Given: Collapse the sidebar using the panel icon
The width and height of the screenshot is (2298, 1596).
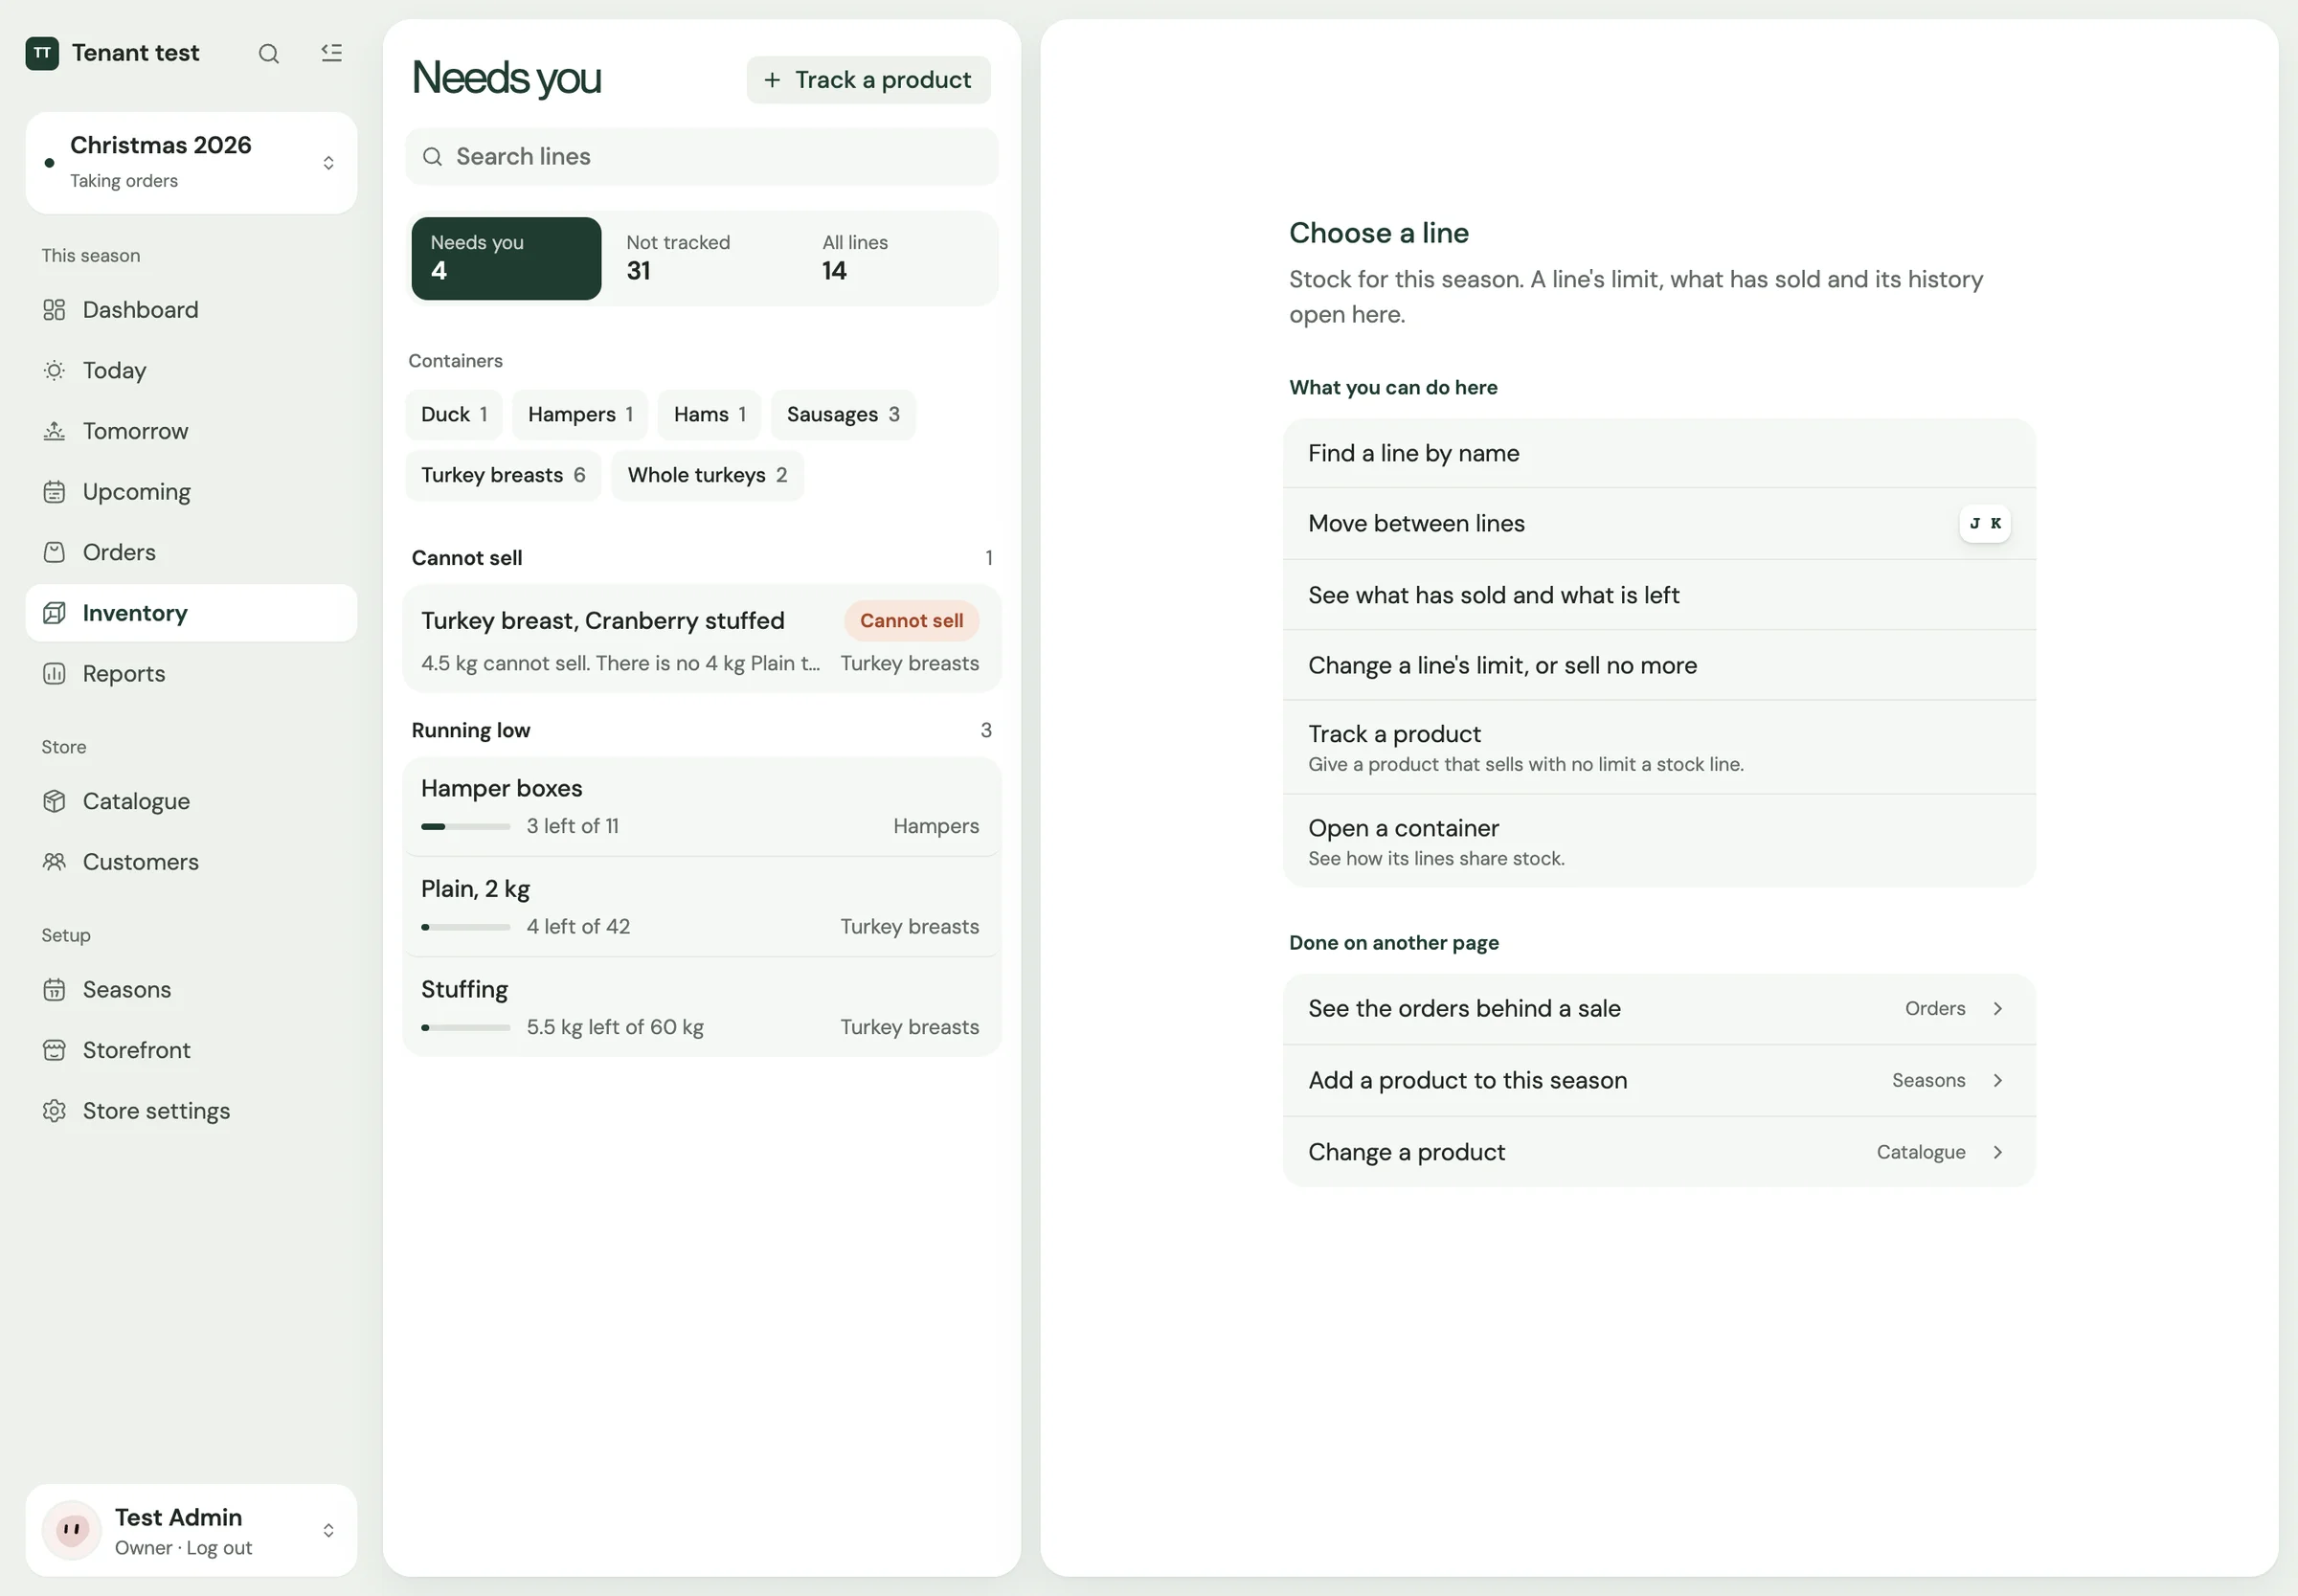Looking at the screenshot, I should pyautogui.click(x=331, y=53).
